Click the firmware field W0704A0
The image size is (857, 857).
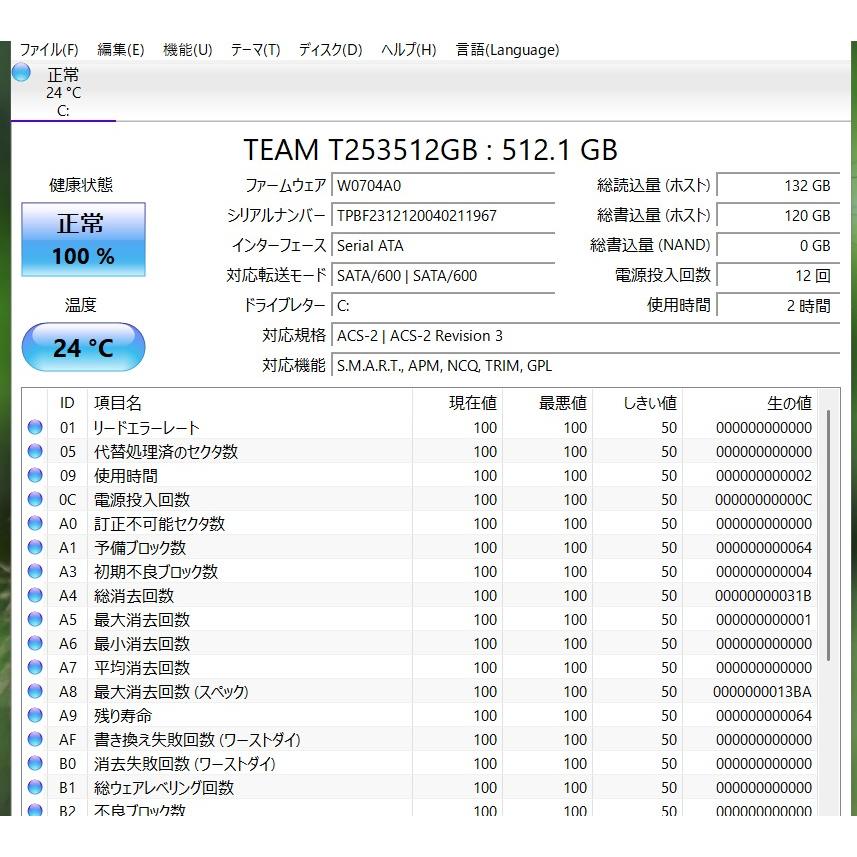[443, 186]
